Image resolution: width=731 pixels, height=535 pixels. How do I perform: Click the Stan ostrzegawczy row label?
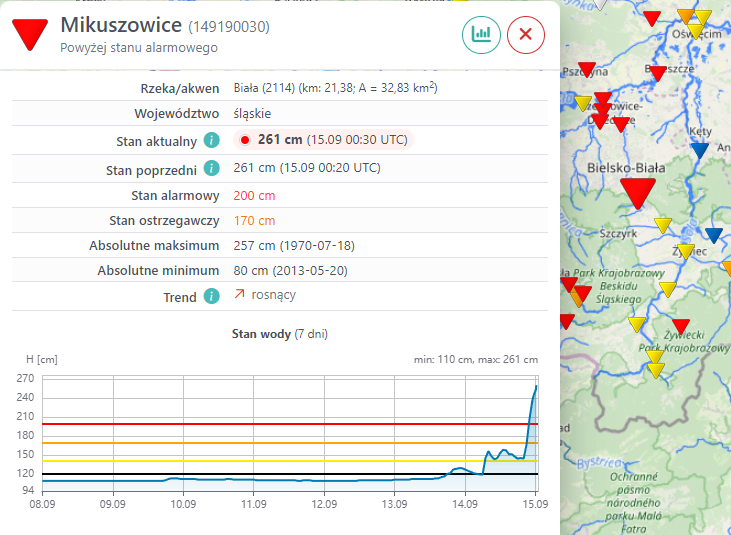coord(165,221)
